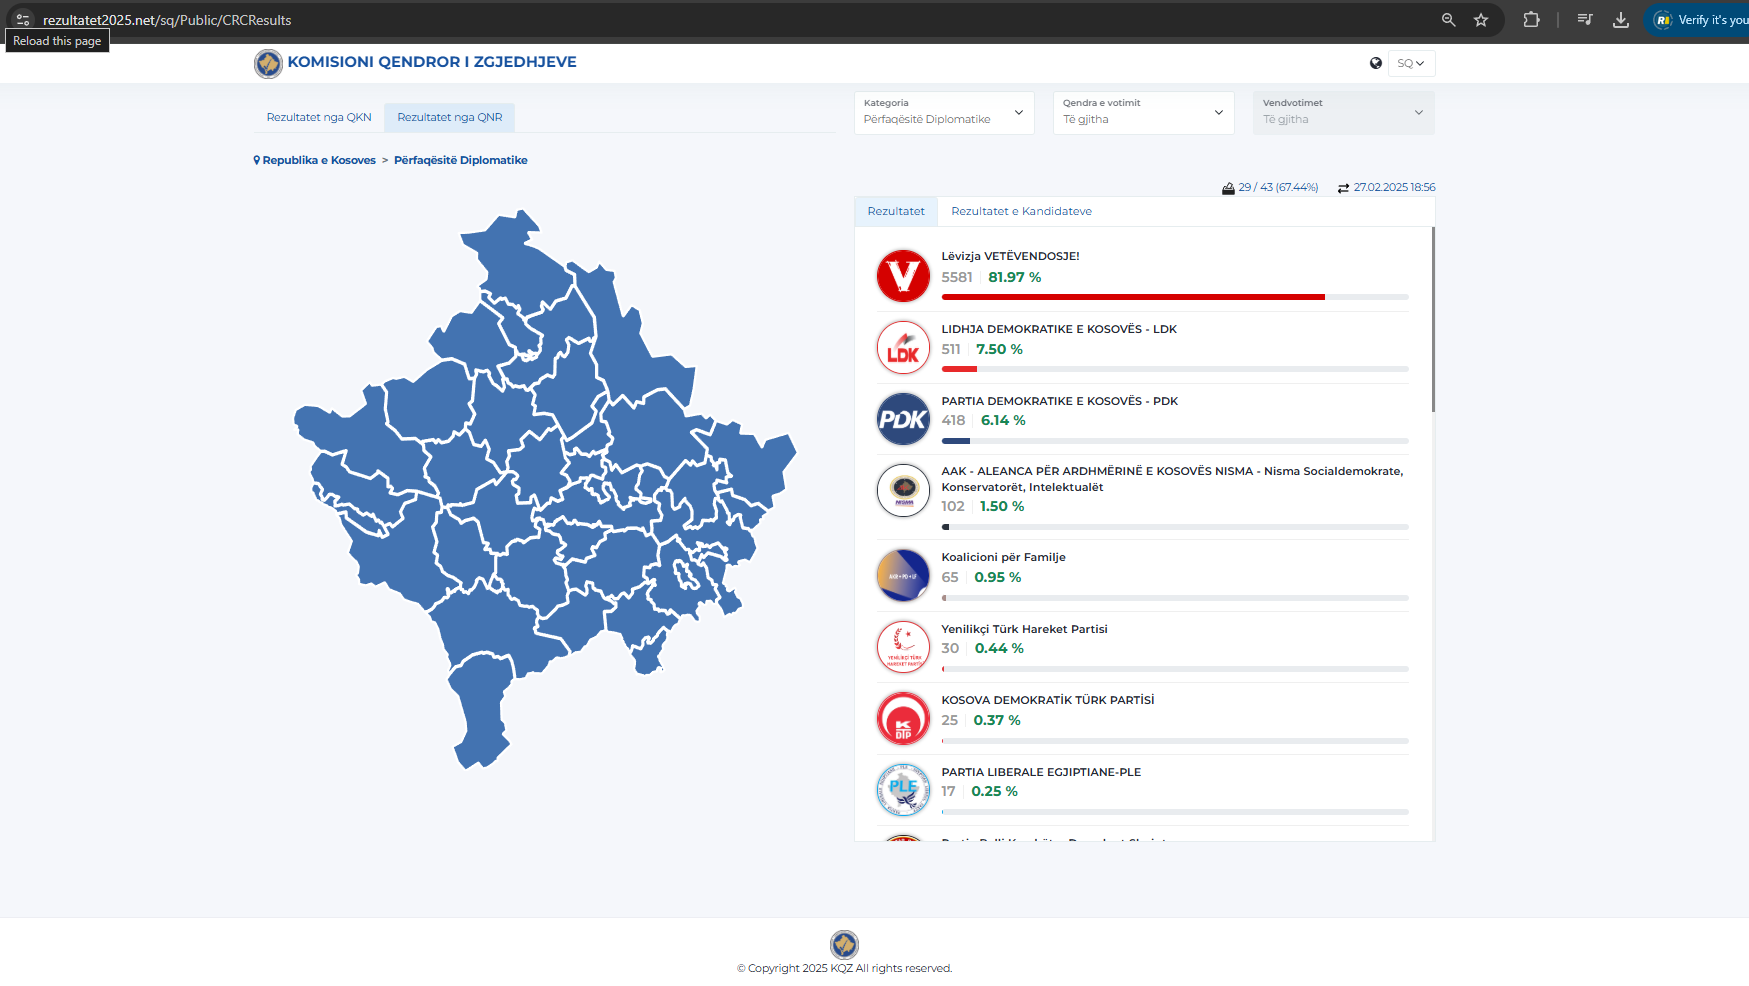Click the Përfaqësitë Diplomatike breadcrumb link
This screenshot has height=986, width=1749.
tap(461, 160)
